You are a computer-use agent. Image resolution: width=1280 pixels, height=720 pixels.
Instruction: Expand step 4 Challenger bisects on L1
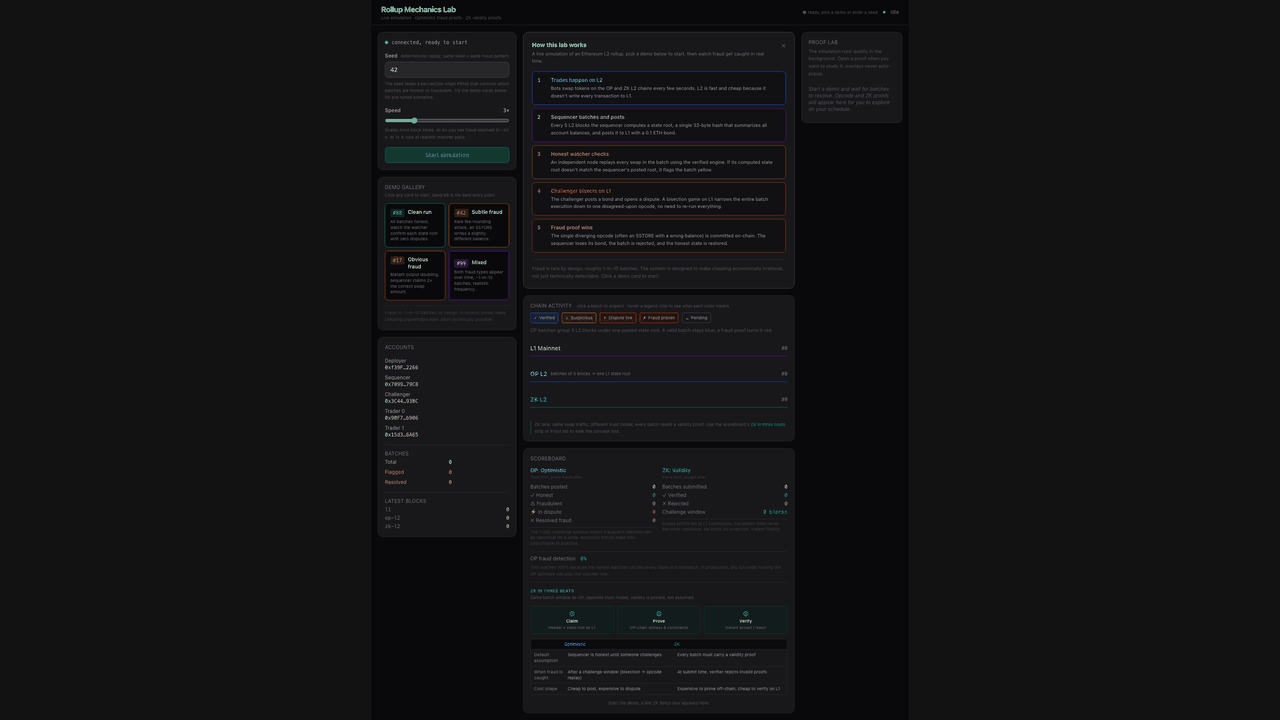pos(658,199)
